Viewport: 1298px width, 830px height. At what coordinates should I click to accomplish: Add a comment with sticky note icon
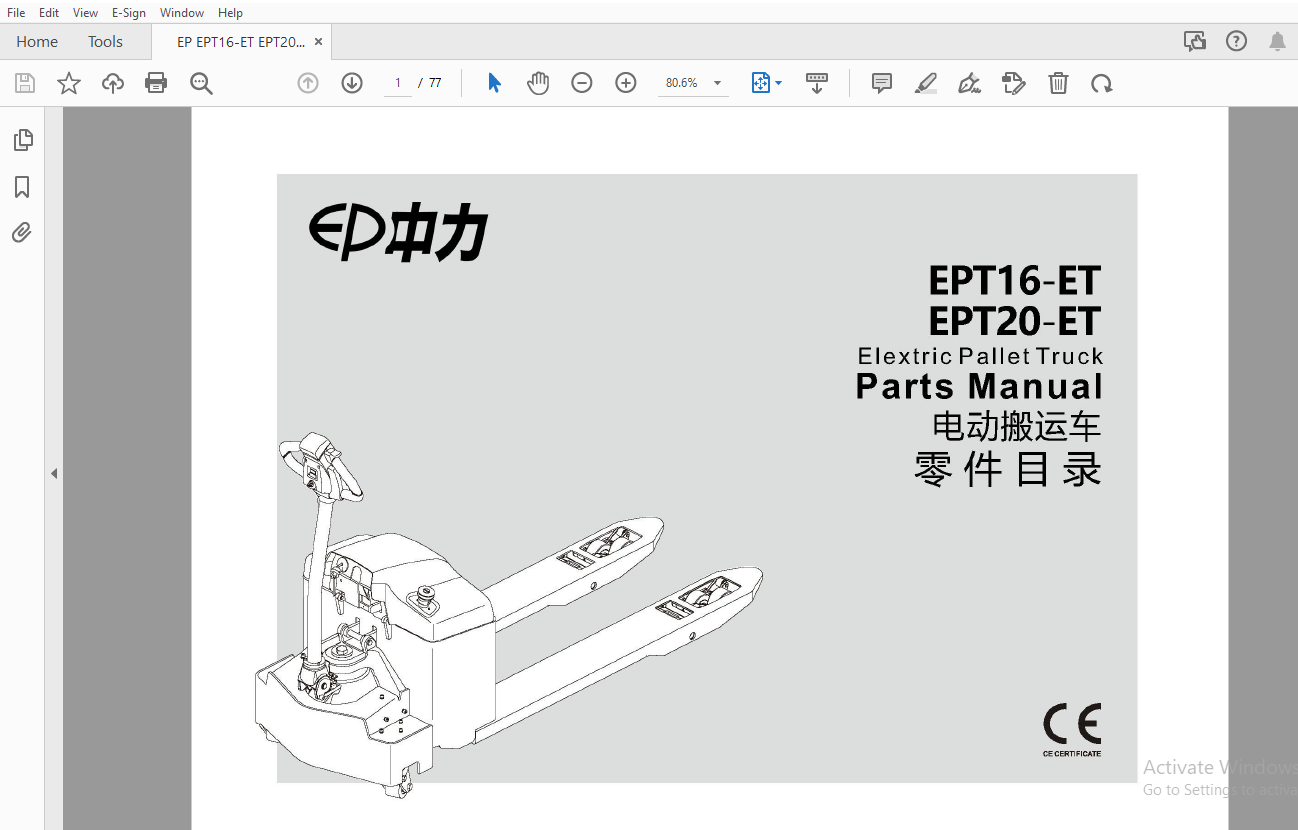[x=882, y=83]
